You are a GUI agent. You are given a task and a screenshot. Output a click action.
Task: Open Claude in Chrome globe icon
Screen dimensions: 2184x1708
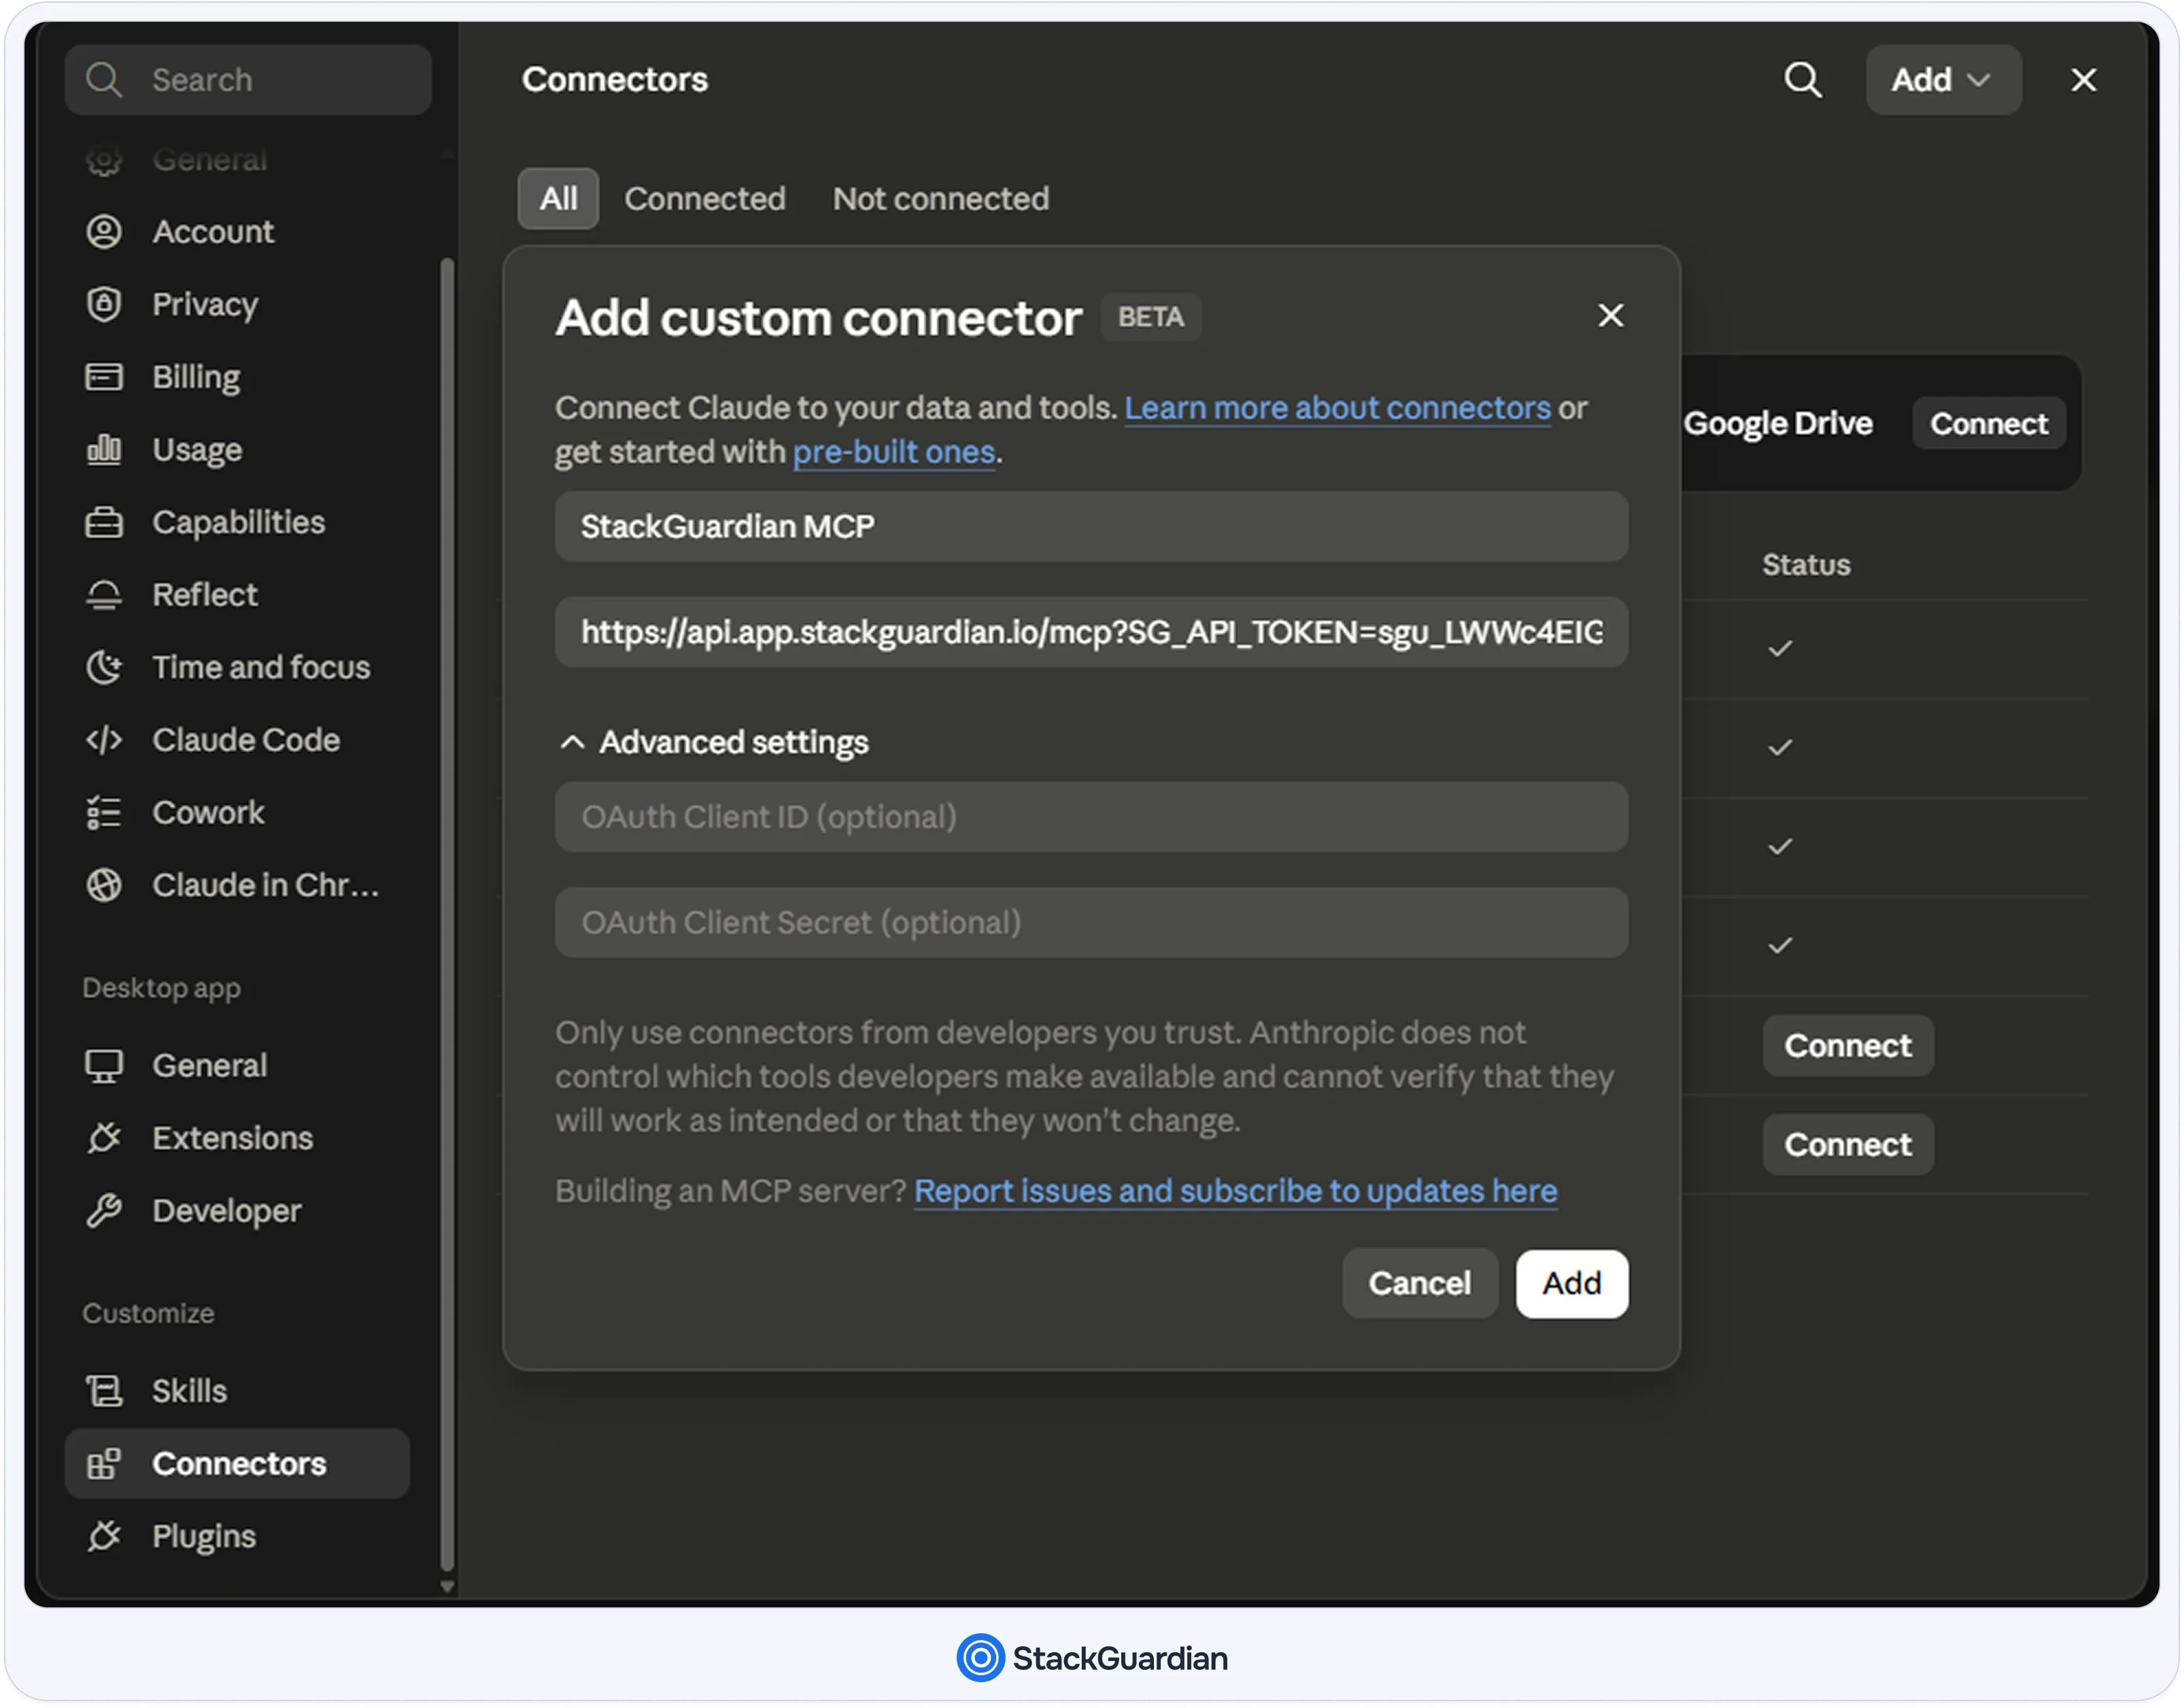pos(104,885)
